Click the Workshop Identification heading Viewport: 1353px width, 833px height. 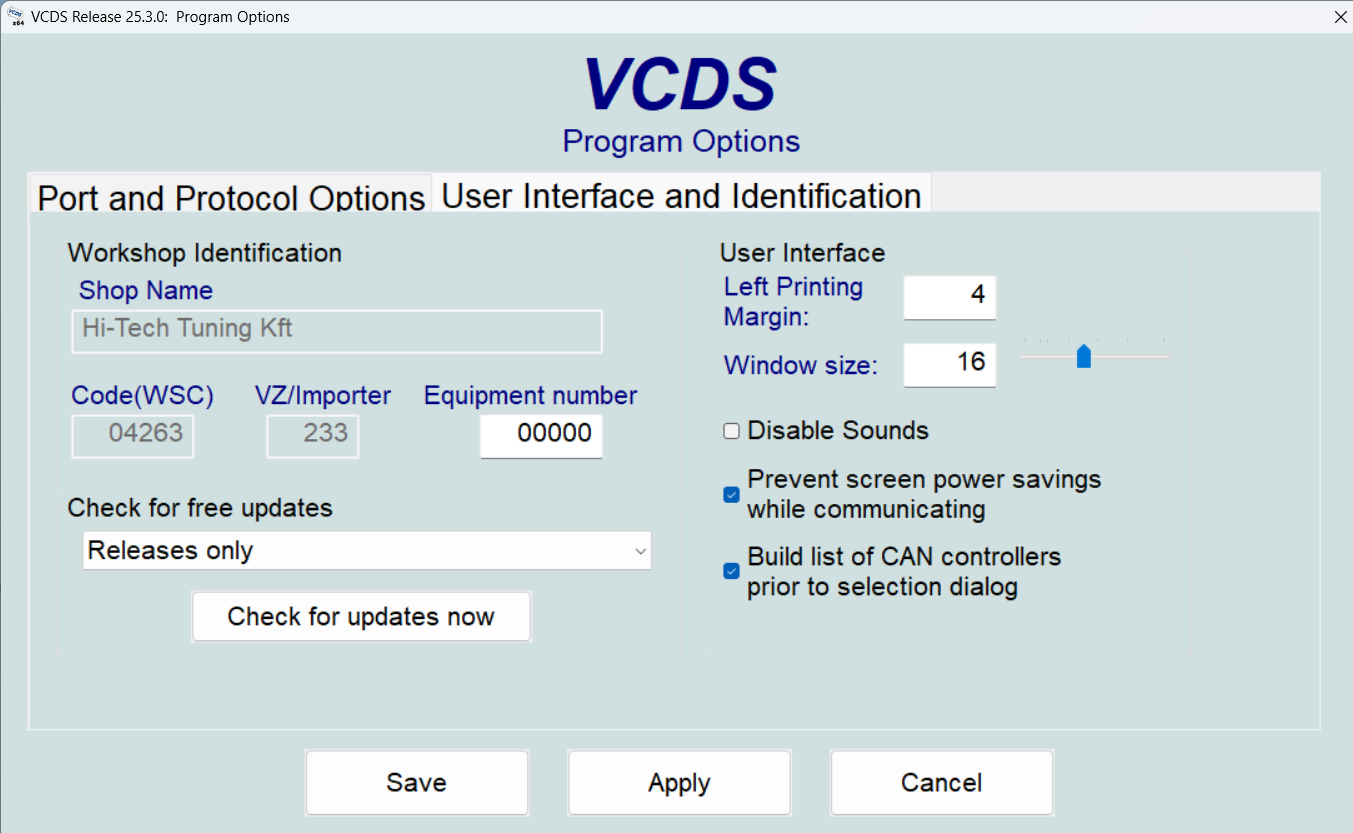click(205, 253)
